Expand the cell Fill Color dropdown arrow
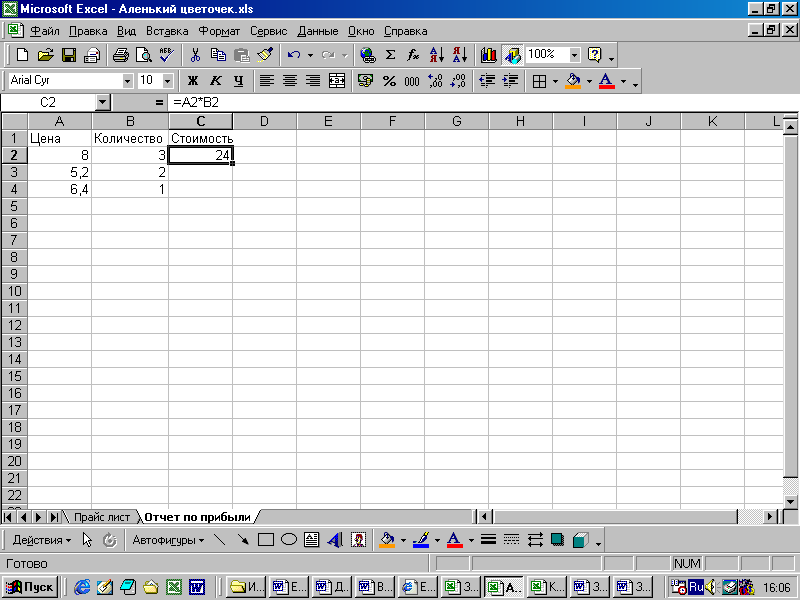Screen dimensions: 800x600 point(589,81)
